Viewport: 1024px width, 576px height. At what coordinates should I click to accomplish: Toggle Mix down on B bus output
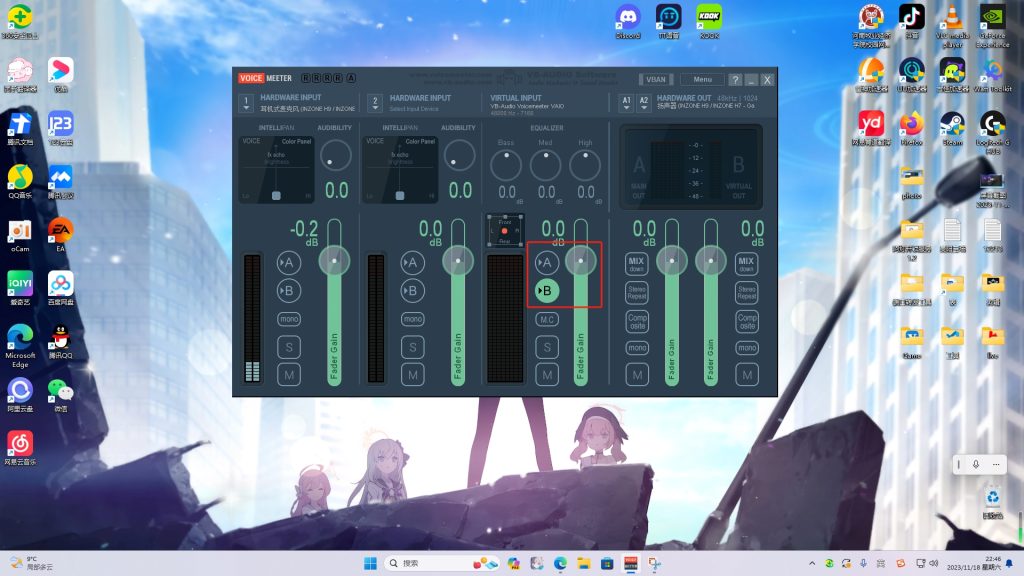point(746,264)
